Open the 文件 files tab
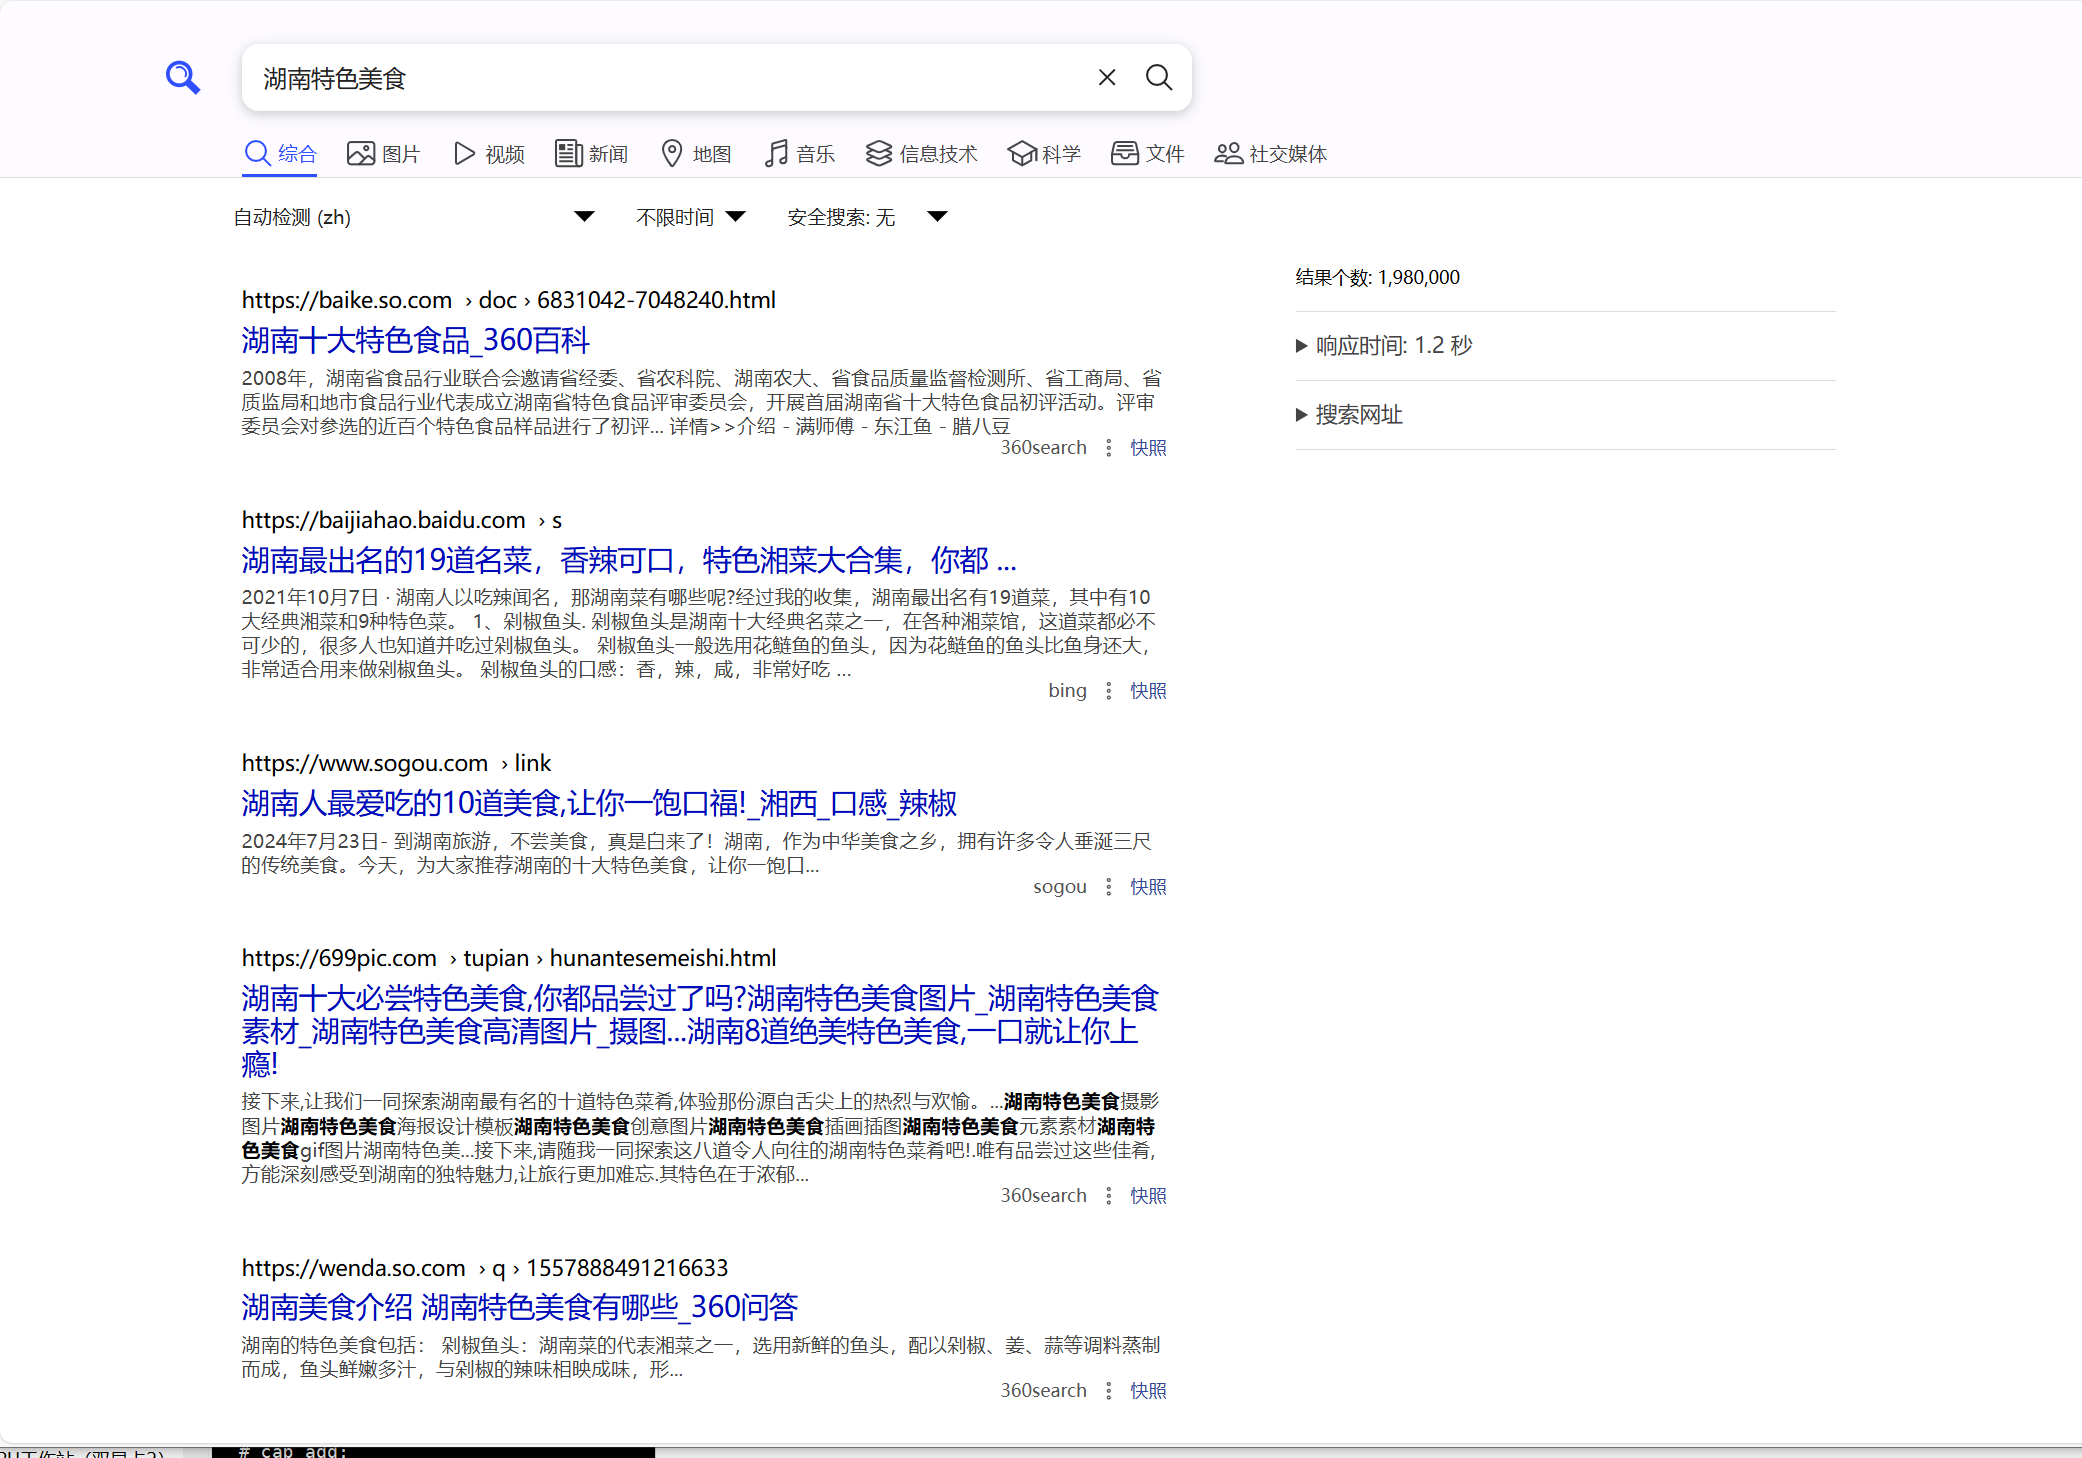The height and width of the screenshot is (1458, 2082). [1148, 154]
